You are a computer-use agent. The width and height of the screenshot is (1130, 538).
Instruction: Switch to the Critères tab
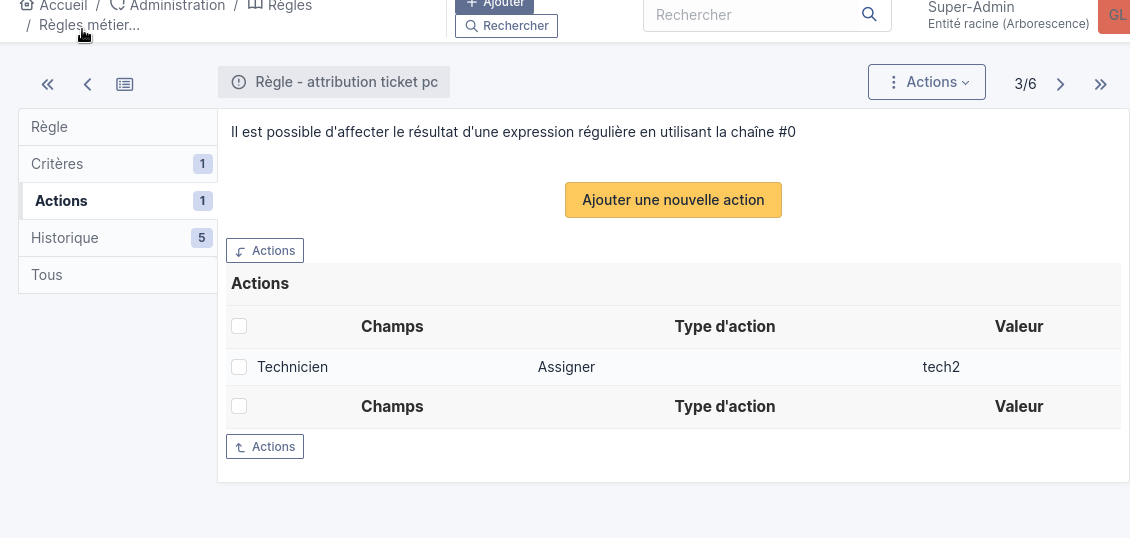[x=57, y=164]
